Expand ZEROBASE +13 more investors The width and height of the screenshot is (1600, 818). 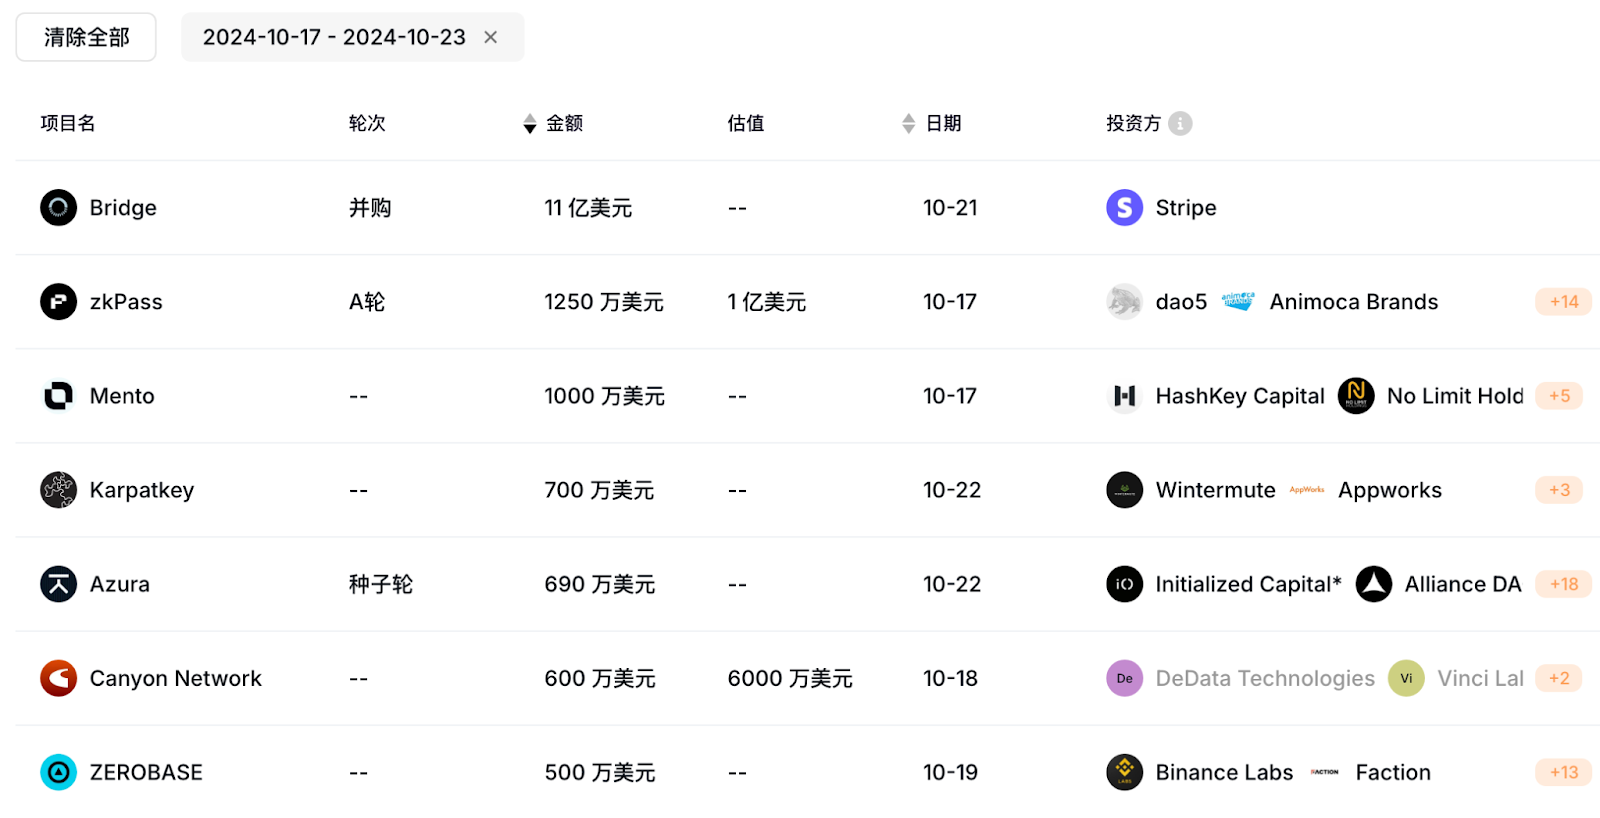[1563, 772]
